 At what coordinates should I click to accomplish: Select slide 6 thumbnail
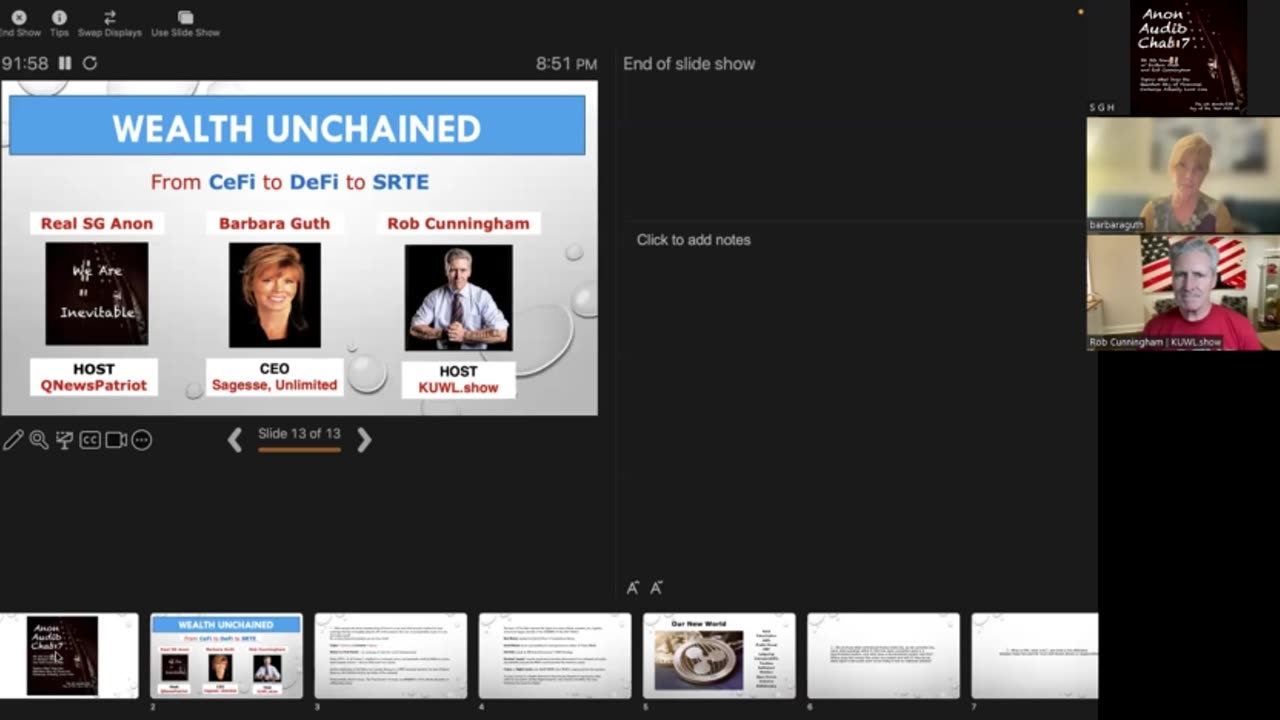(x=883, y=656)
